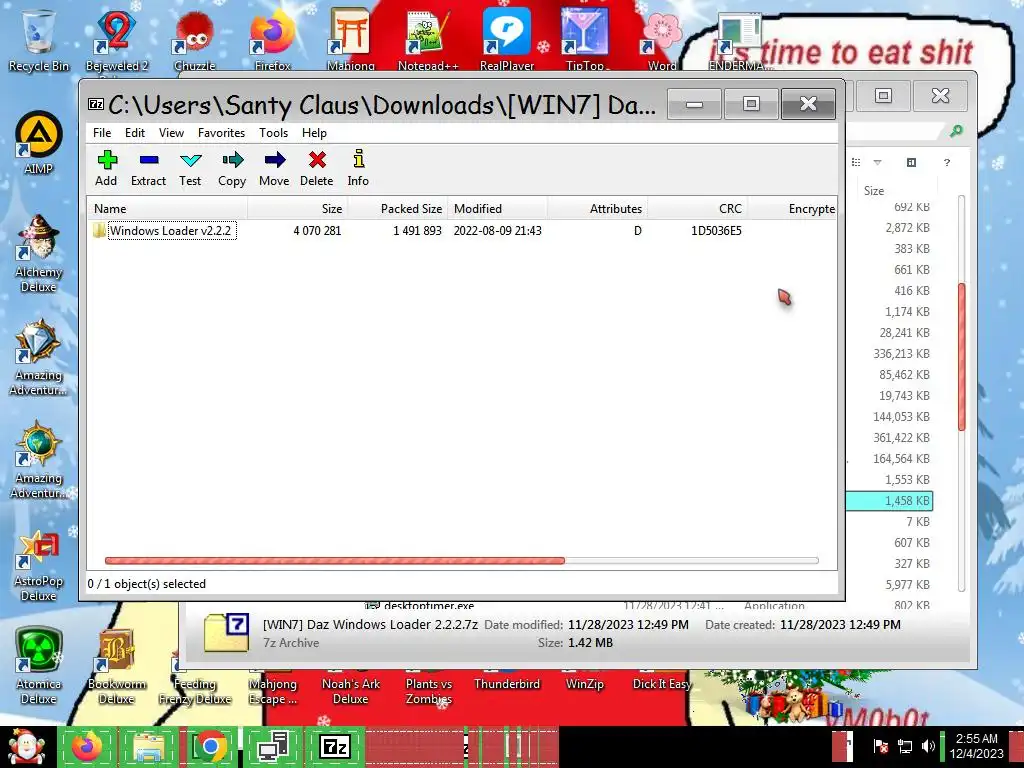The height and width of the screenshot is (768, 1024).
Task: Sort by the CRC column header
Action: [x=697, y=209]
